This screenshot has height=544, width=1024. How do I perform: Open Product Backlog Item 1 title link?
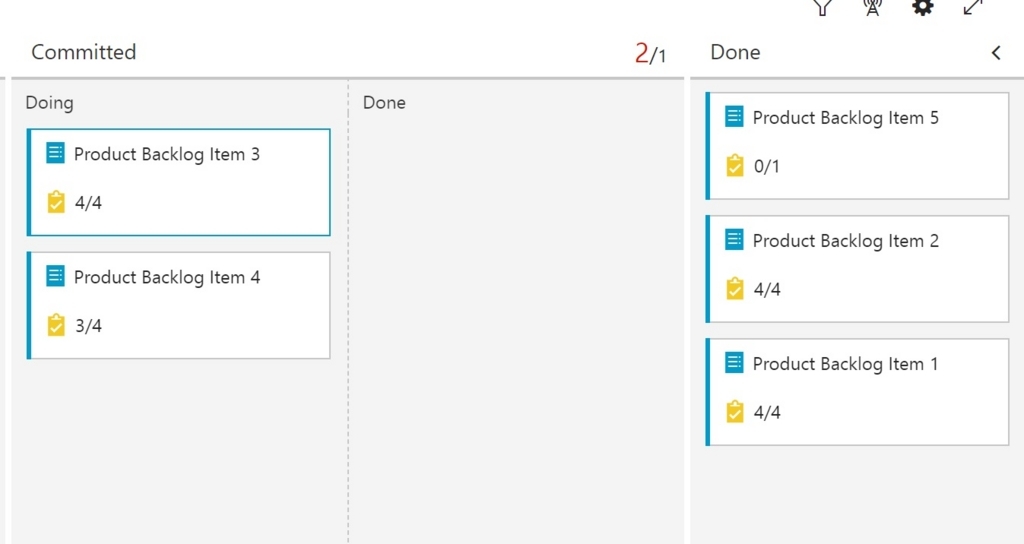tap(845, 364)
